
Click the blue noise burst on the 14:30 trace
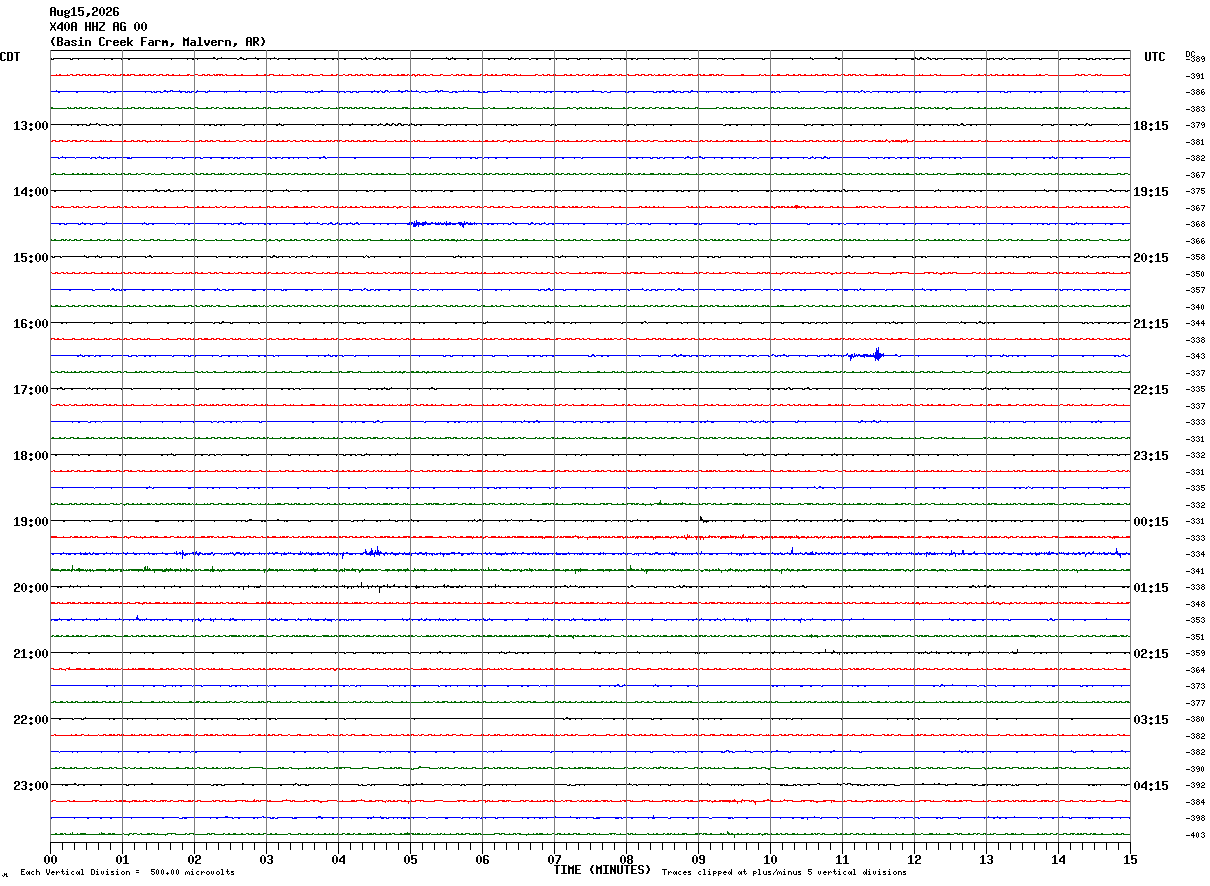click(x=442, y=224)
